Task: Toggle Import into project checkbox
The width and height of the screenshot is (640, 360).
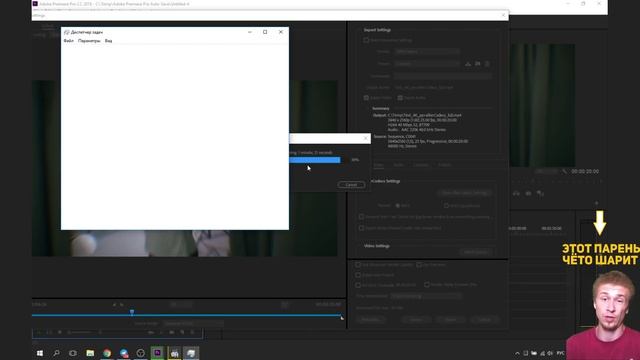Action: pos(358,275)
